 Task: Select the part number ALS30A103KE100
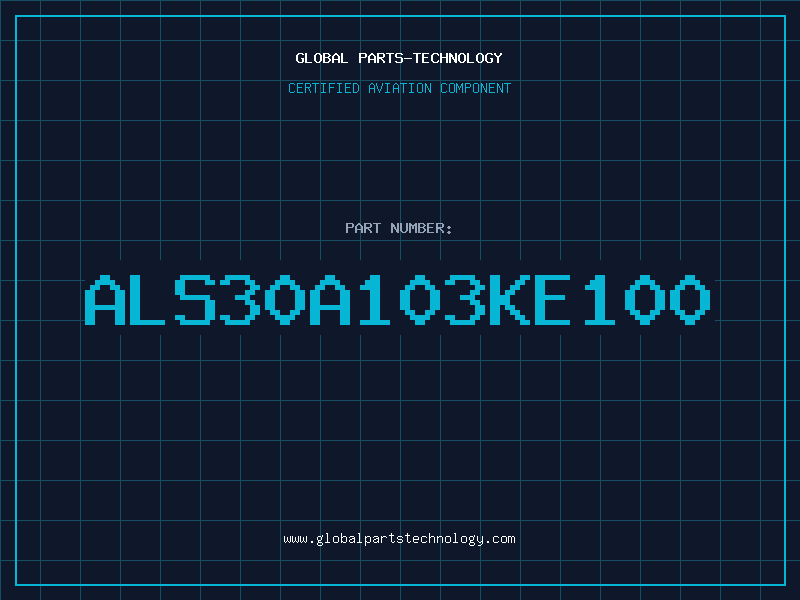[397, 300]
